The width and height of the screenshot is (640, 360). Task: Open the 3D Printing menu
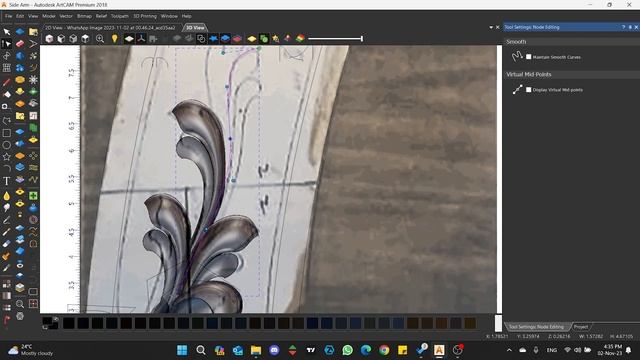[x=145, y=16]
